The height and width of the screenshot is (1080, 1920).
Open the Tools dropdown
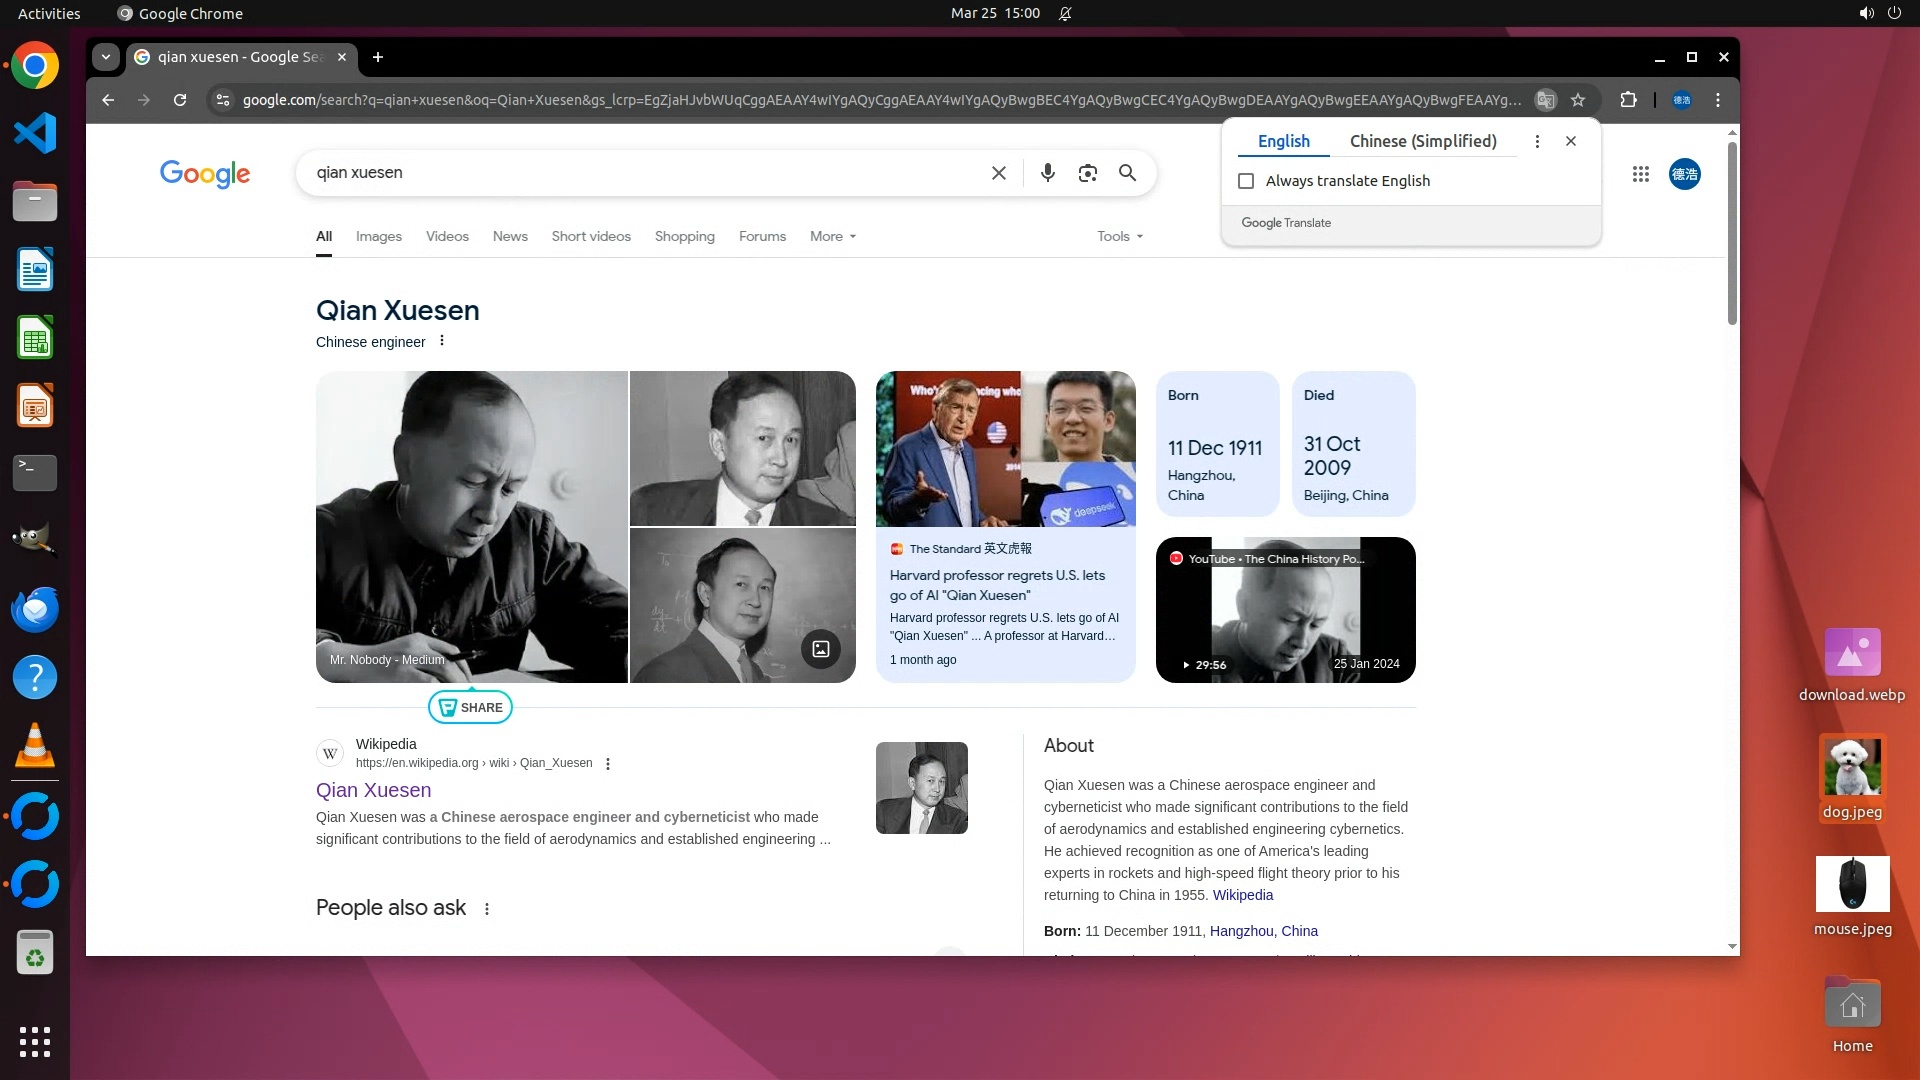pyautogui.click(x=1119, y=237)
